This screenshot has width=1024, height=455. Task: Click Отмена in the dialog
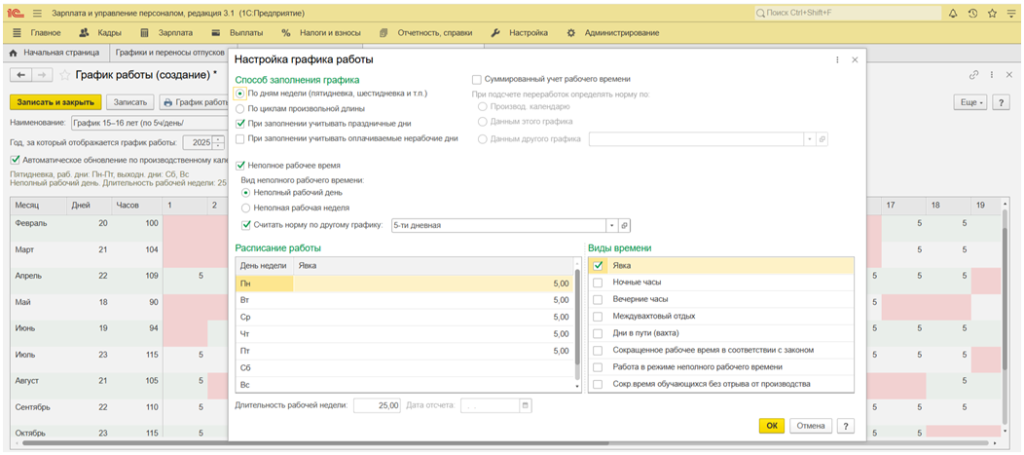810,426
